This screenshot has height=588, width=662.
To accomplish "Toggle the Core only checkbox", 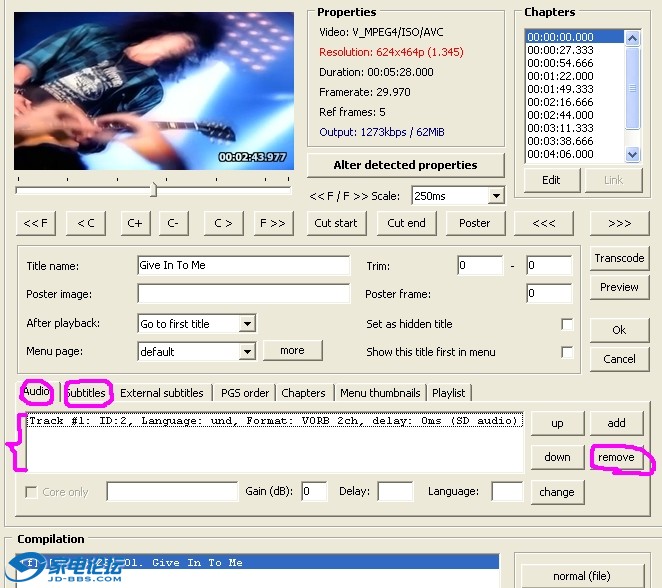I will click(32, 492).
